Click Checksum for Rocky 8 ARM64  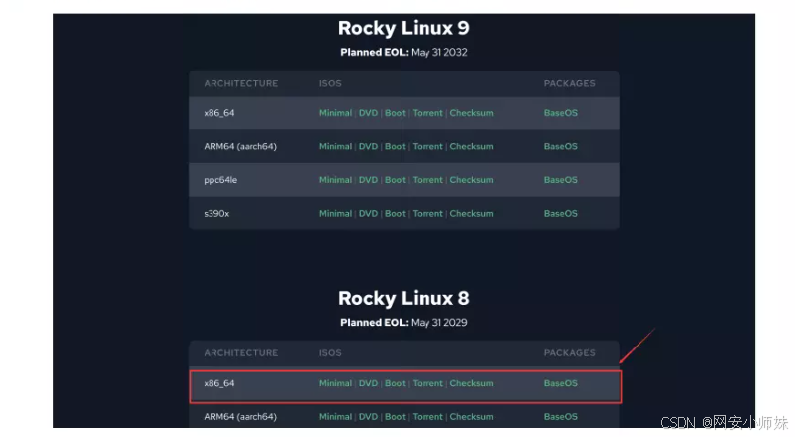pos(471,417)
